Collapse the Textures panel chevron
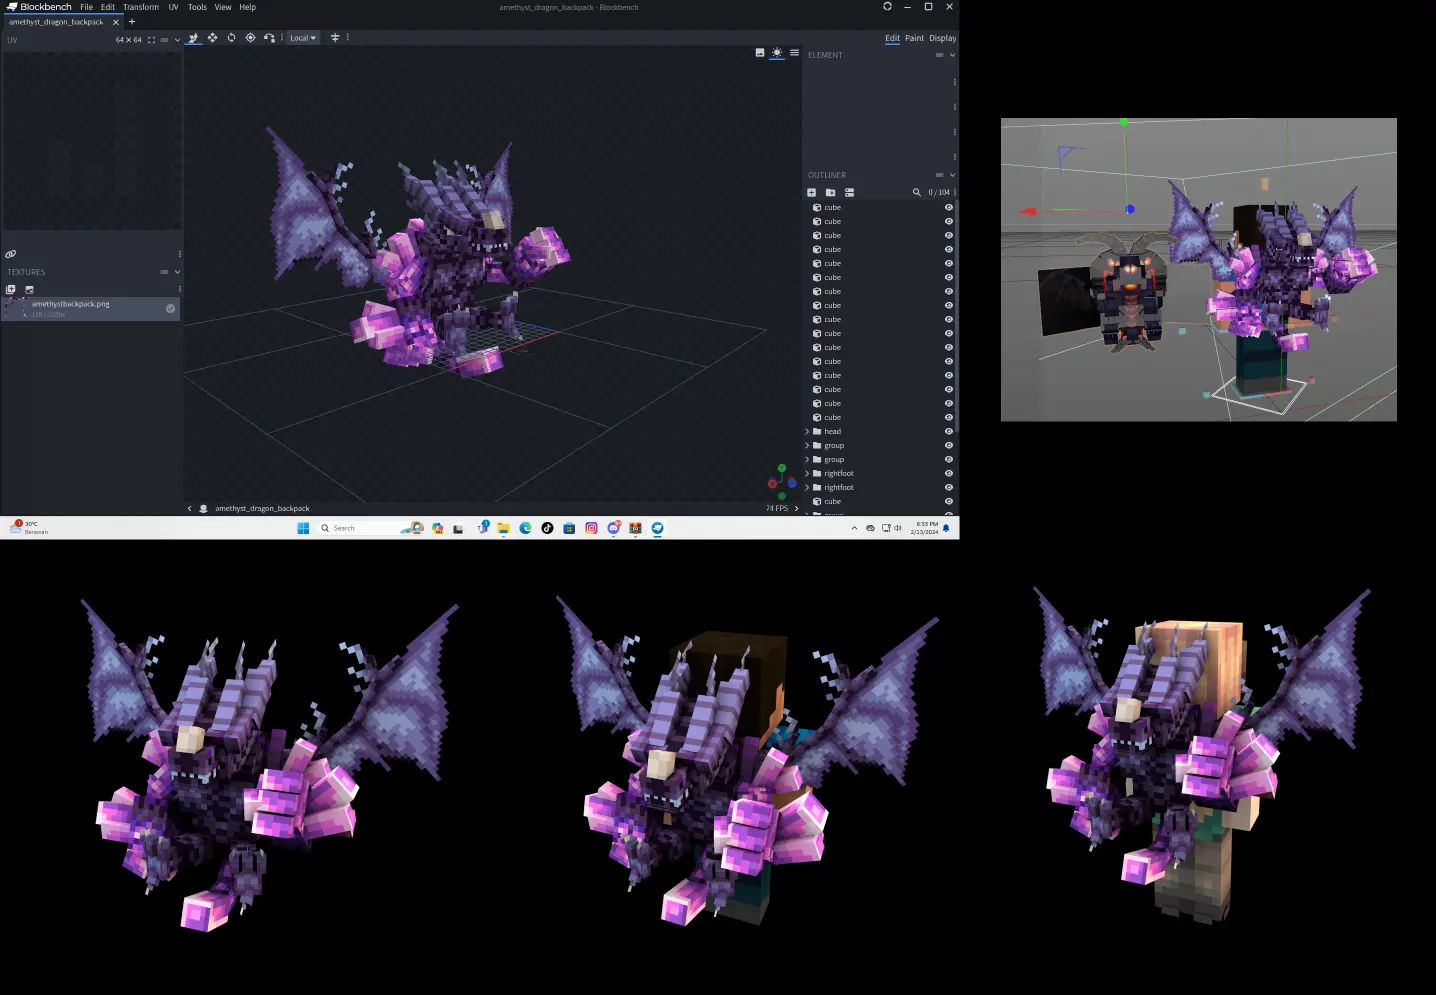This screenshot has height=995, width=1436. coord(177,272)
